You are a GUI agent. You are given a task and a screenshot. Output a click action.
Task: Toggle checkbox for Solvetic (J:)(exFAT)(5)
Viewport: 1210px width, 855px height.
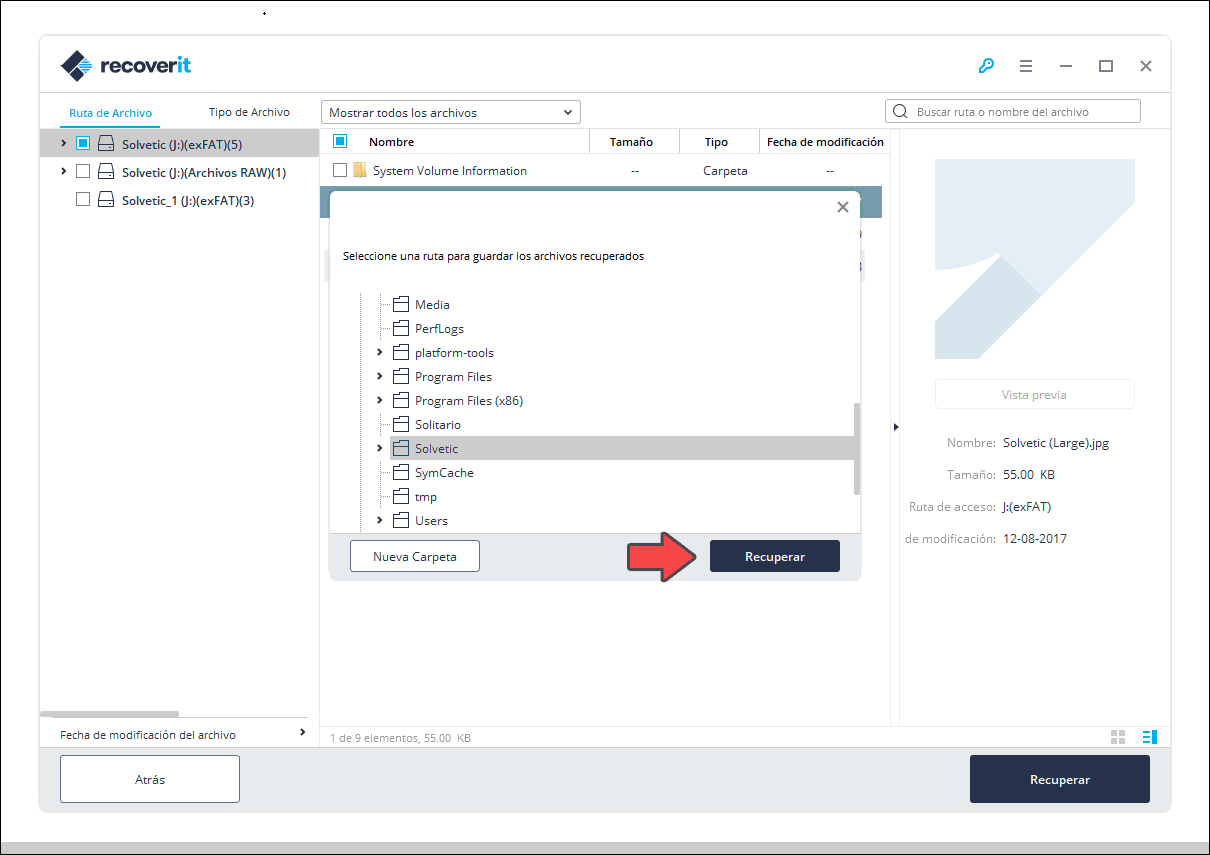[83, 144]
